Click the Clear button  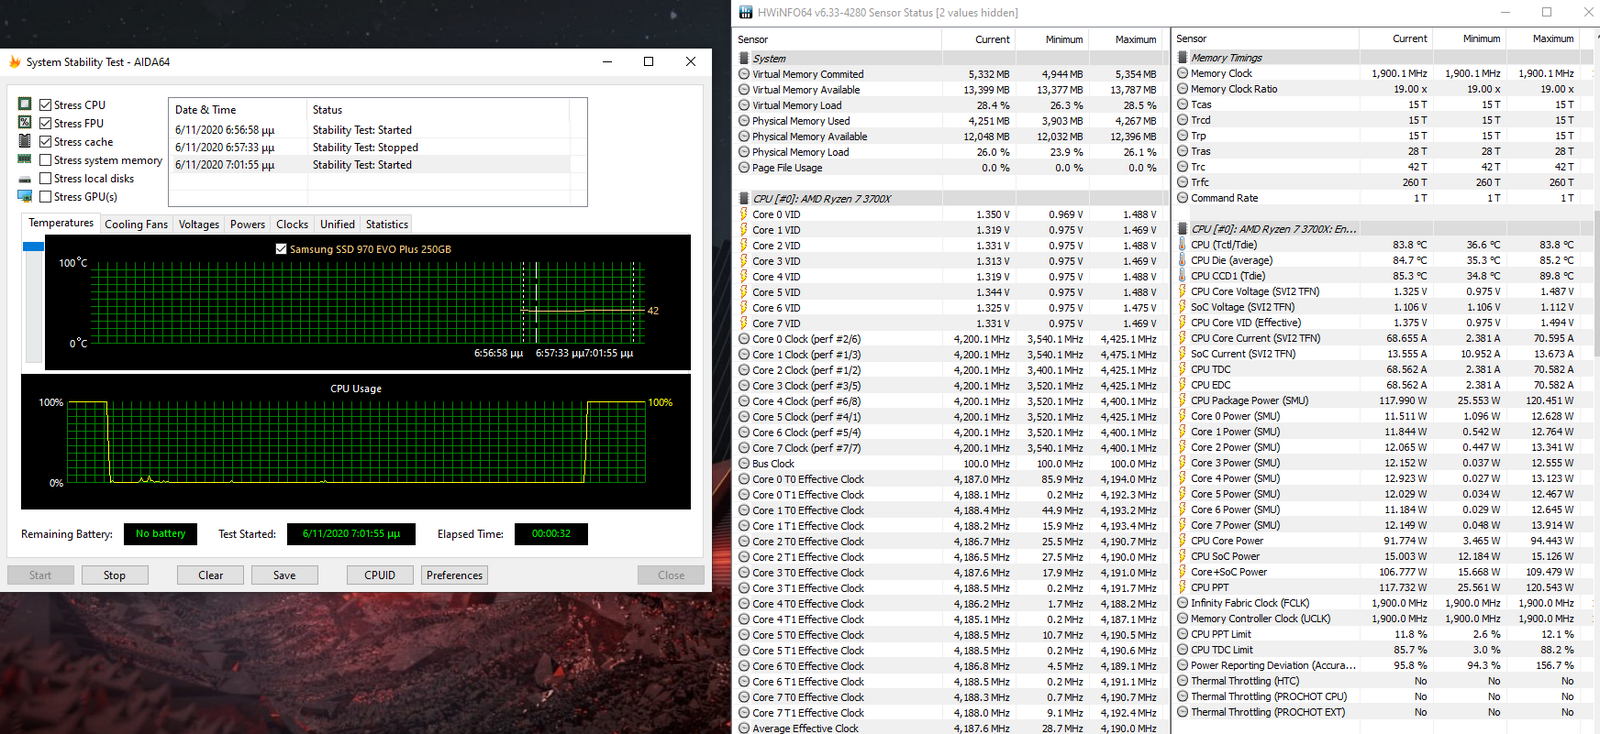[x=211, y=575]
